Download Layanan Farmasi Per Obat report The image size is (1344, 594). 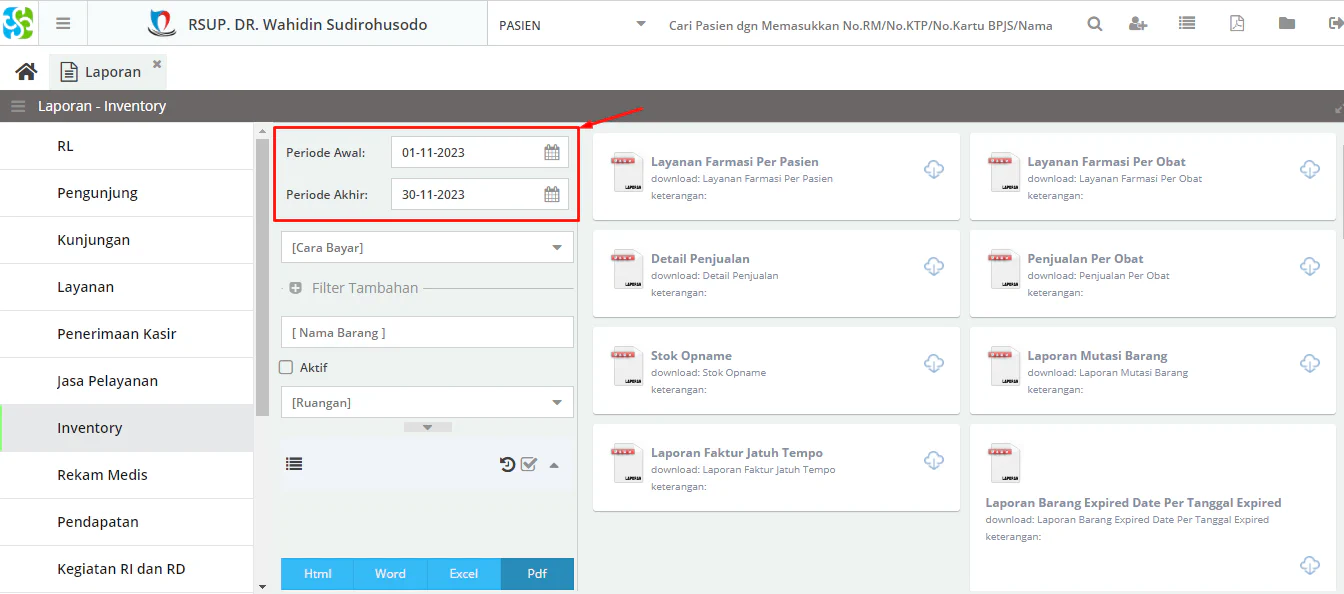pyautogui.click(x=1310, y=169)
